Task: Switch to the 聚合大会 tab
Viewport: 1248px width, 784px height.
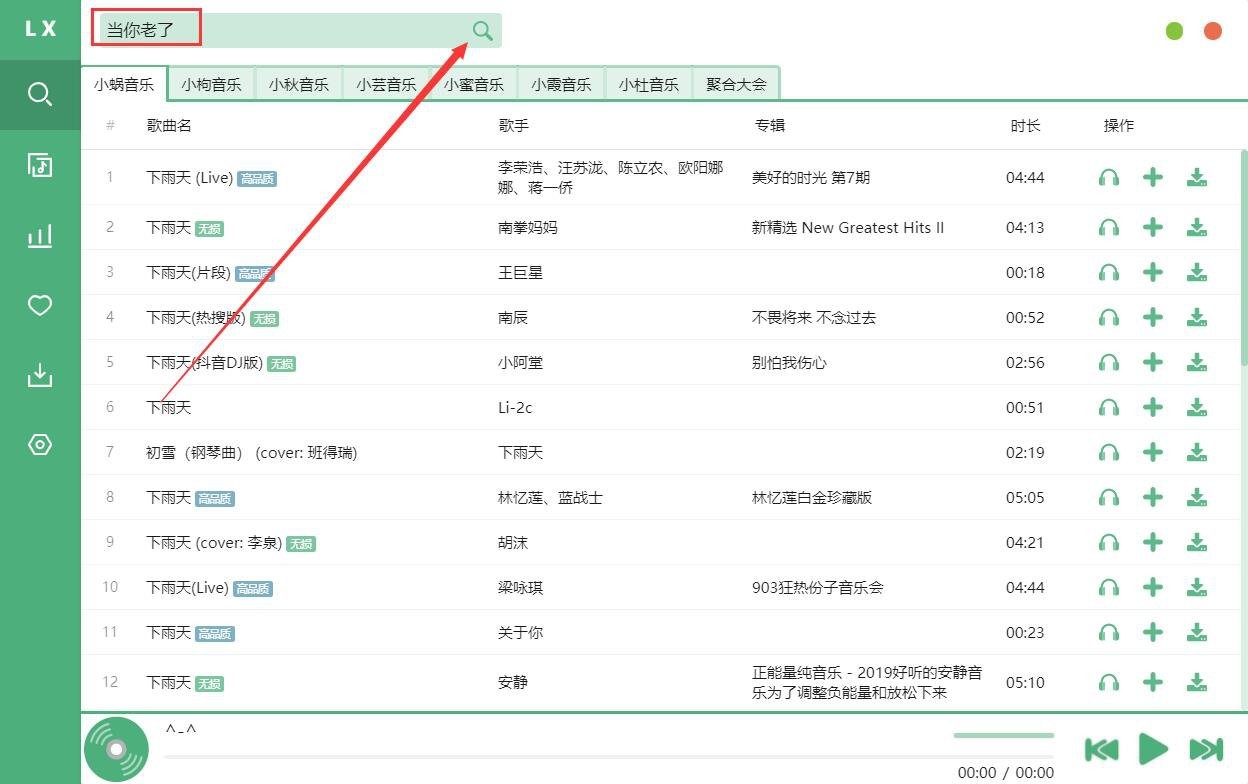Action: (x=736, y=85)
